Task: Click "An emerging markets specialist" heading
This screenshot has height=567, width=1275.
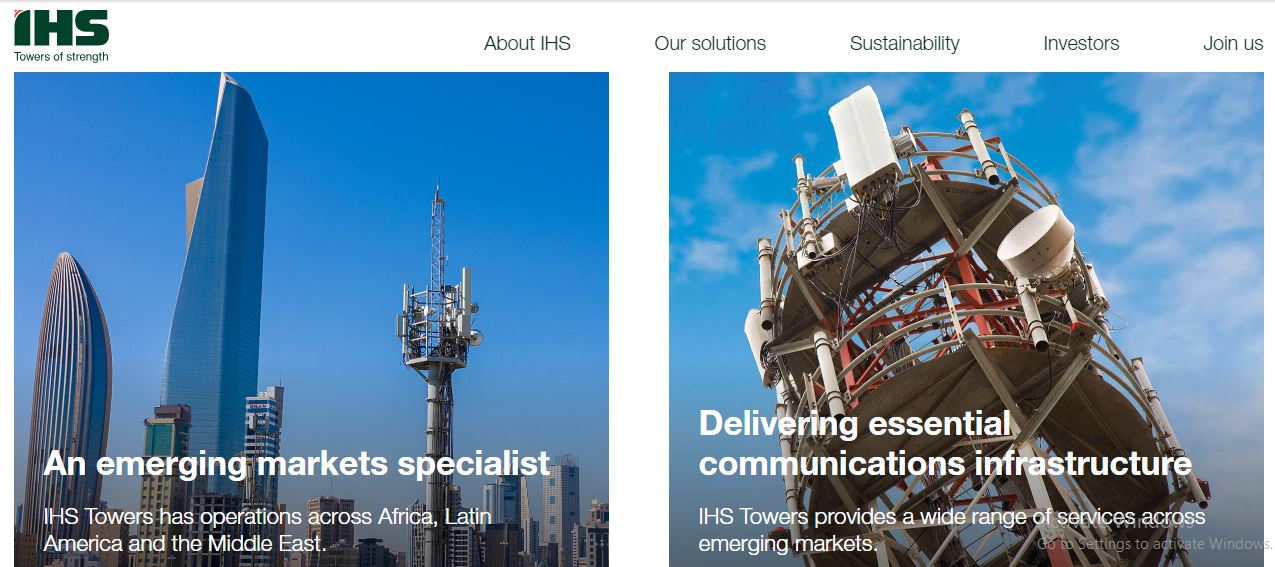Action: point(297,463)
